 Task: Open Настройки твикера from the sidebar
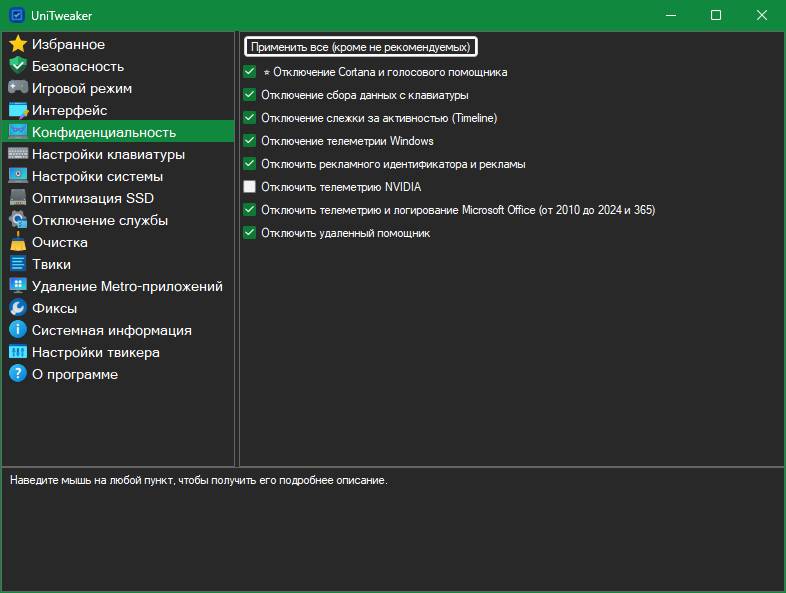[x=95, y=352]
